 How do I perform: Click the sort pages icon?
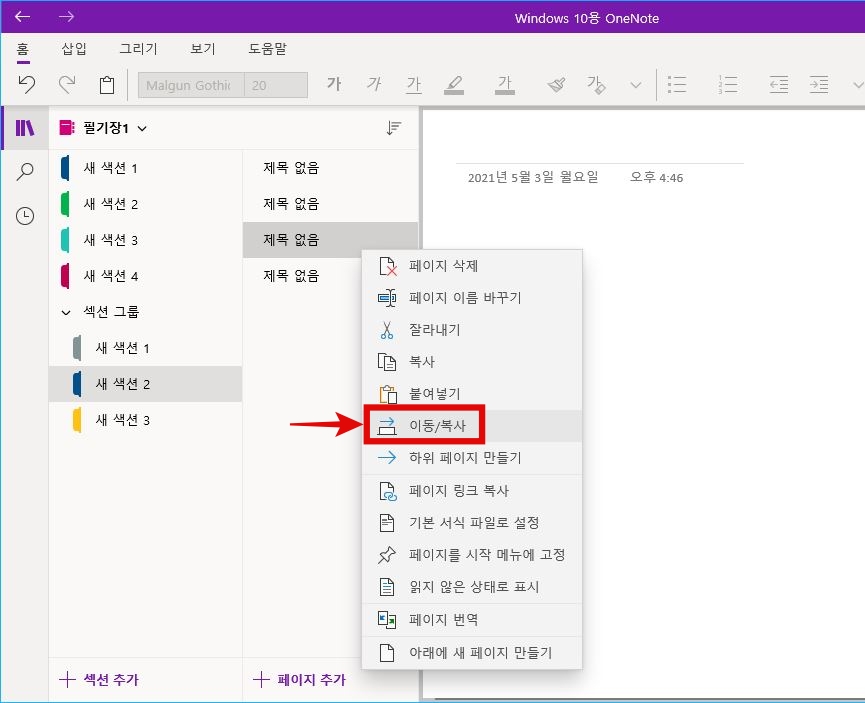[393, 128]
